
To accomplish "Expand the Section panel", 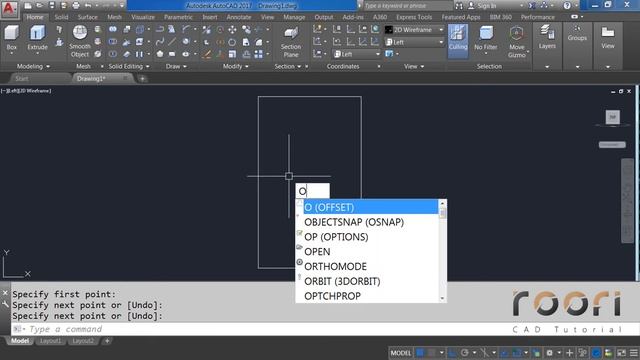I will [287, 66].
